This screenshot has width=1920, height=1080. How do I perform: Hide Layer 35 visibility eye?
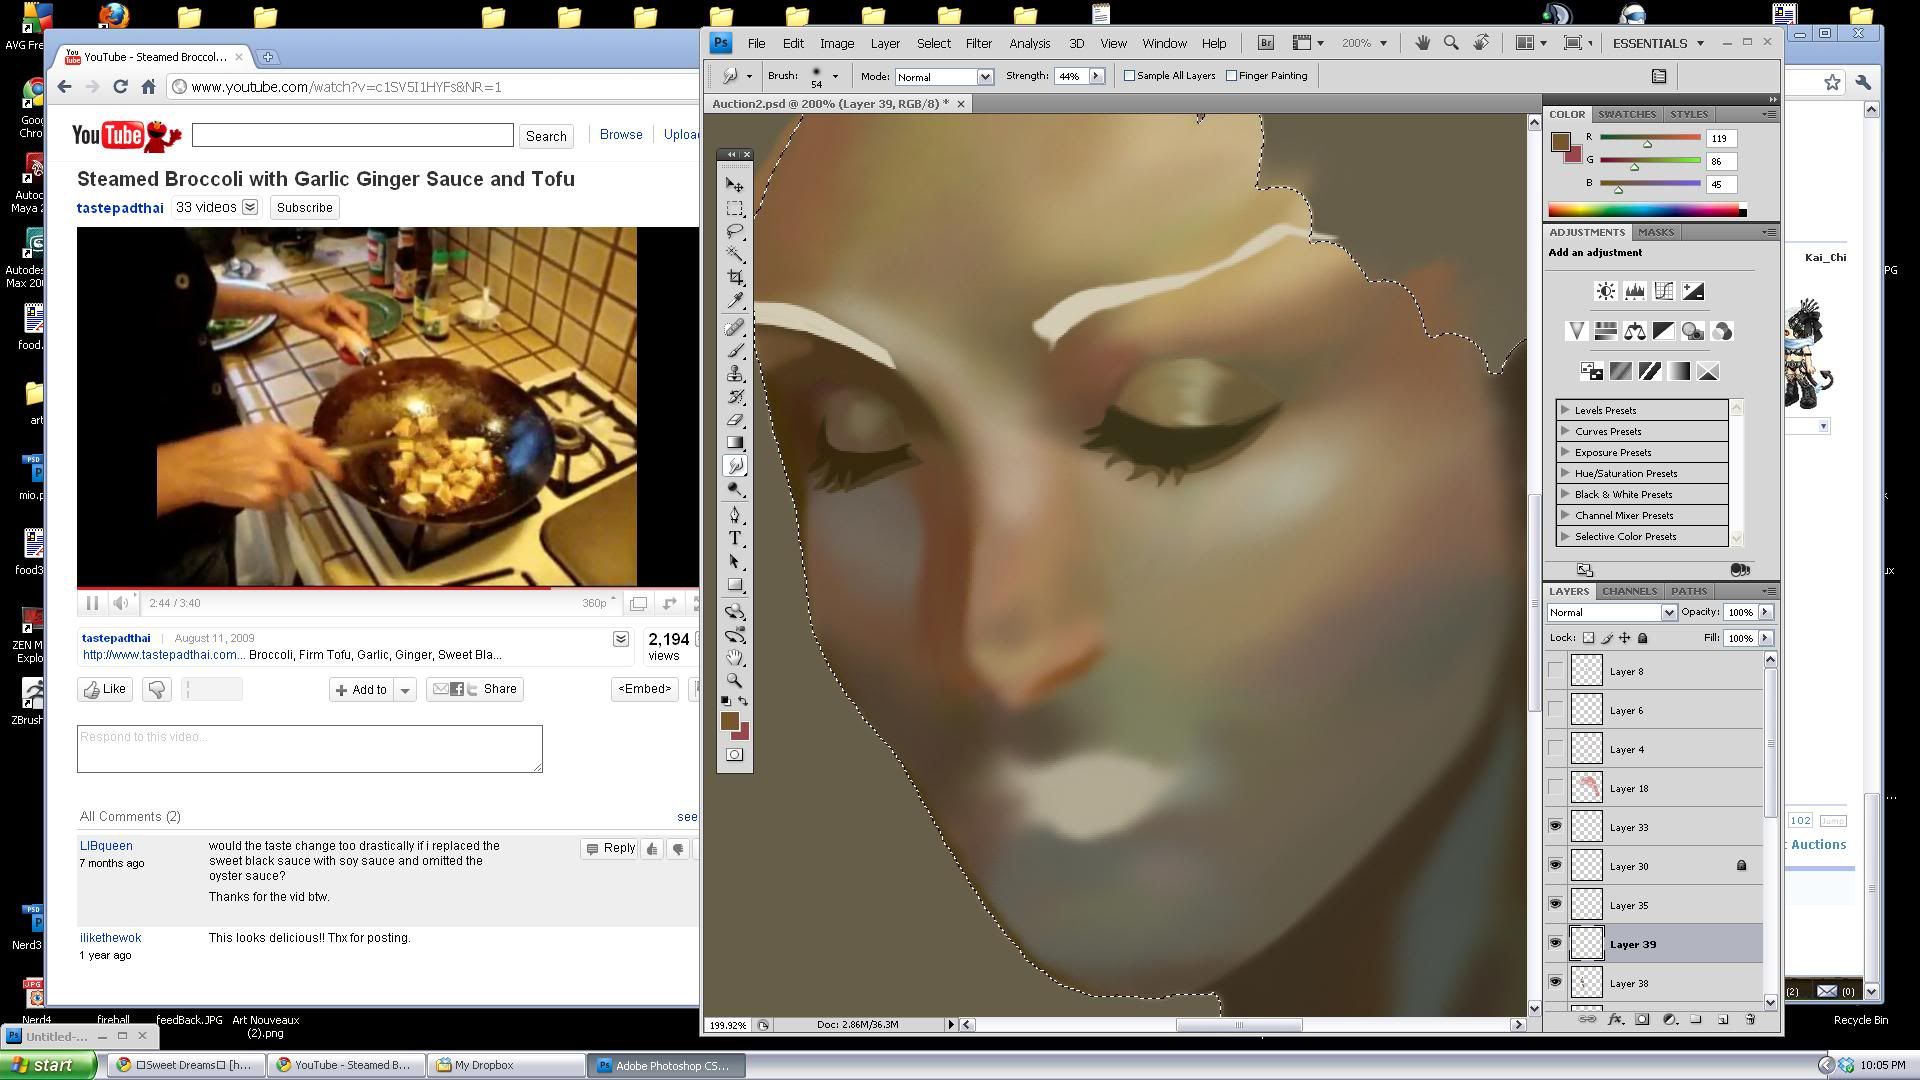[x=1555, y=904]
